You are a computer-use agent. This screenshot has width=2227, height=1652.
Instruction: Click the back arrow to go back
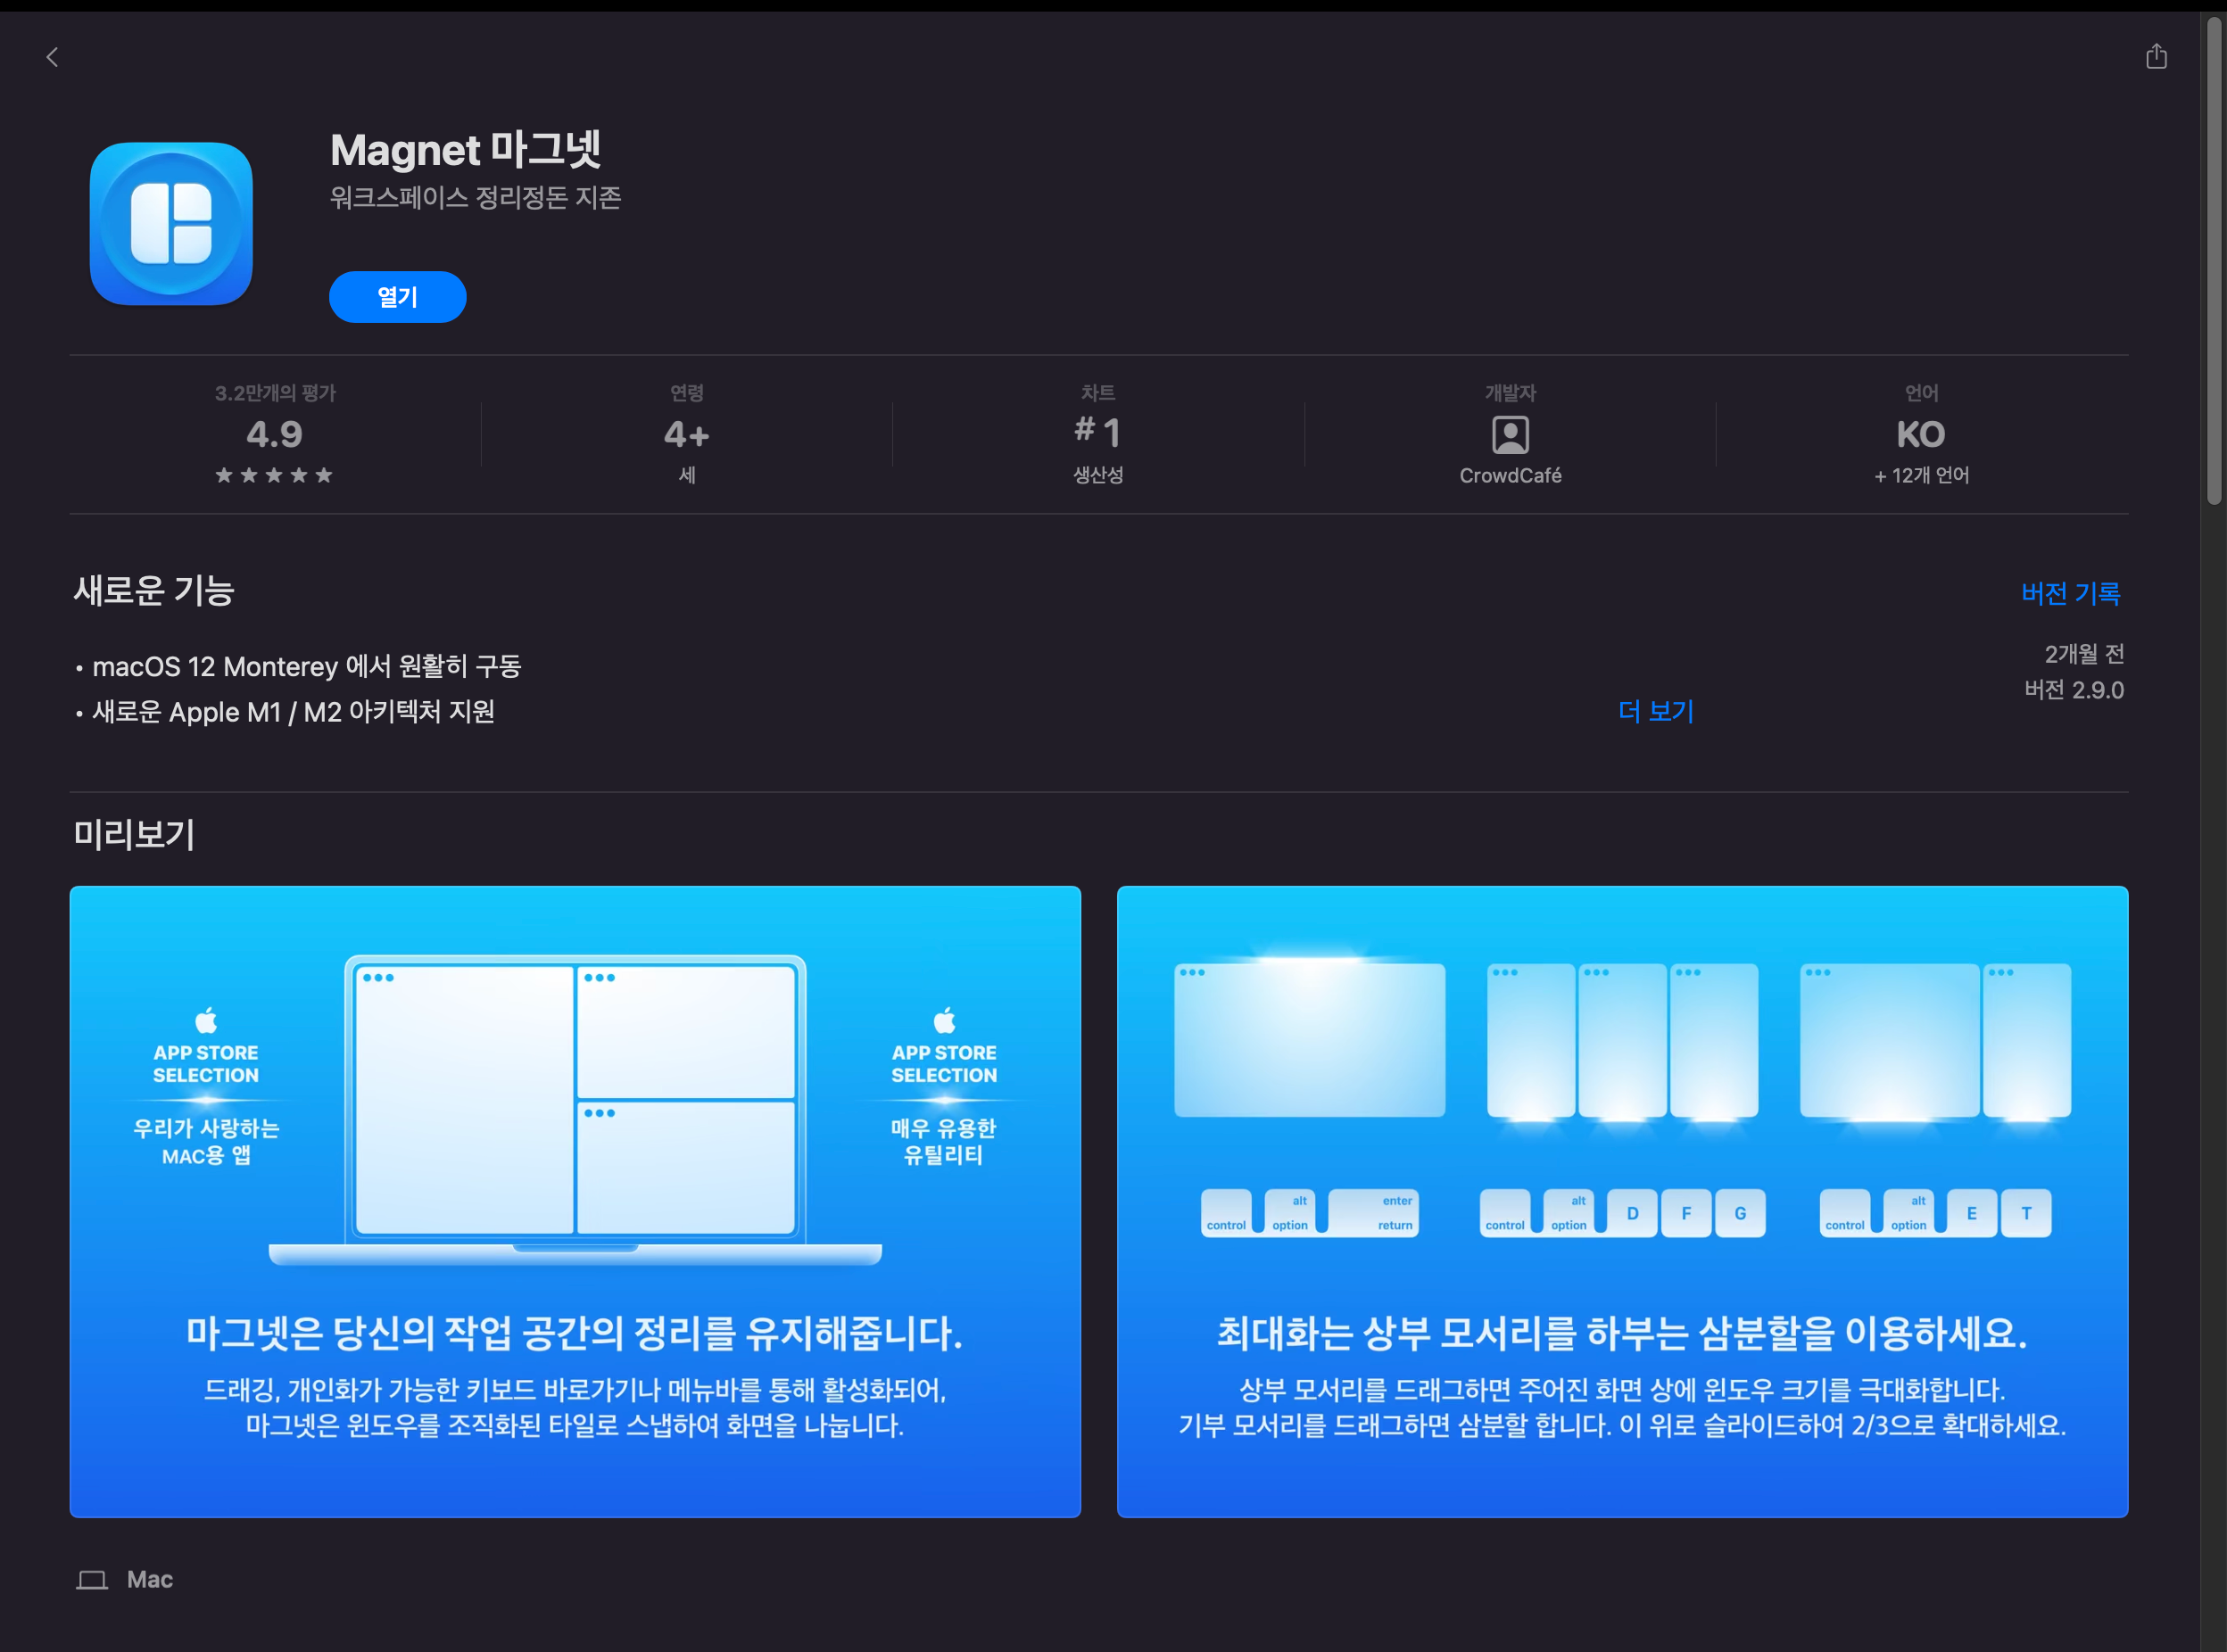point(53,56)
